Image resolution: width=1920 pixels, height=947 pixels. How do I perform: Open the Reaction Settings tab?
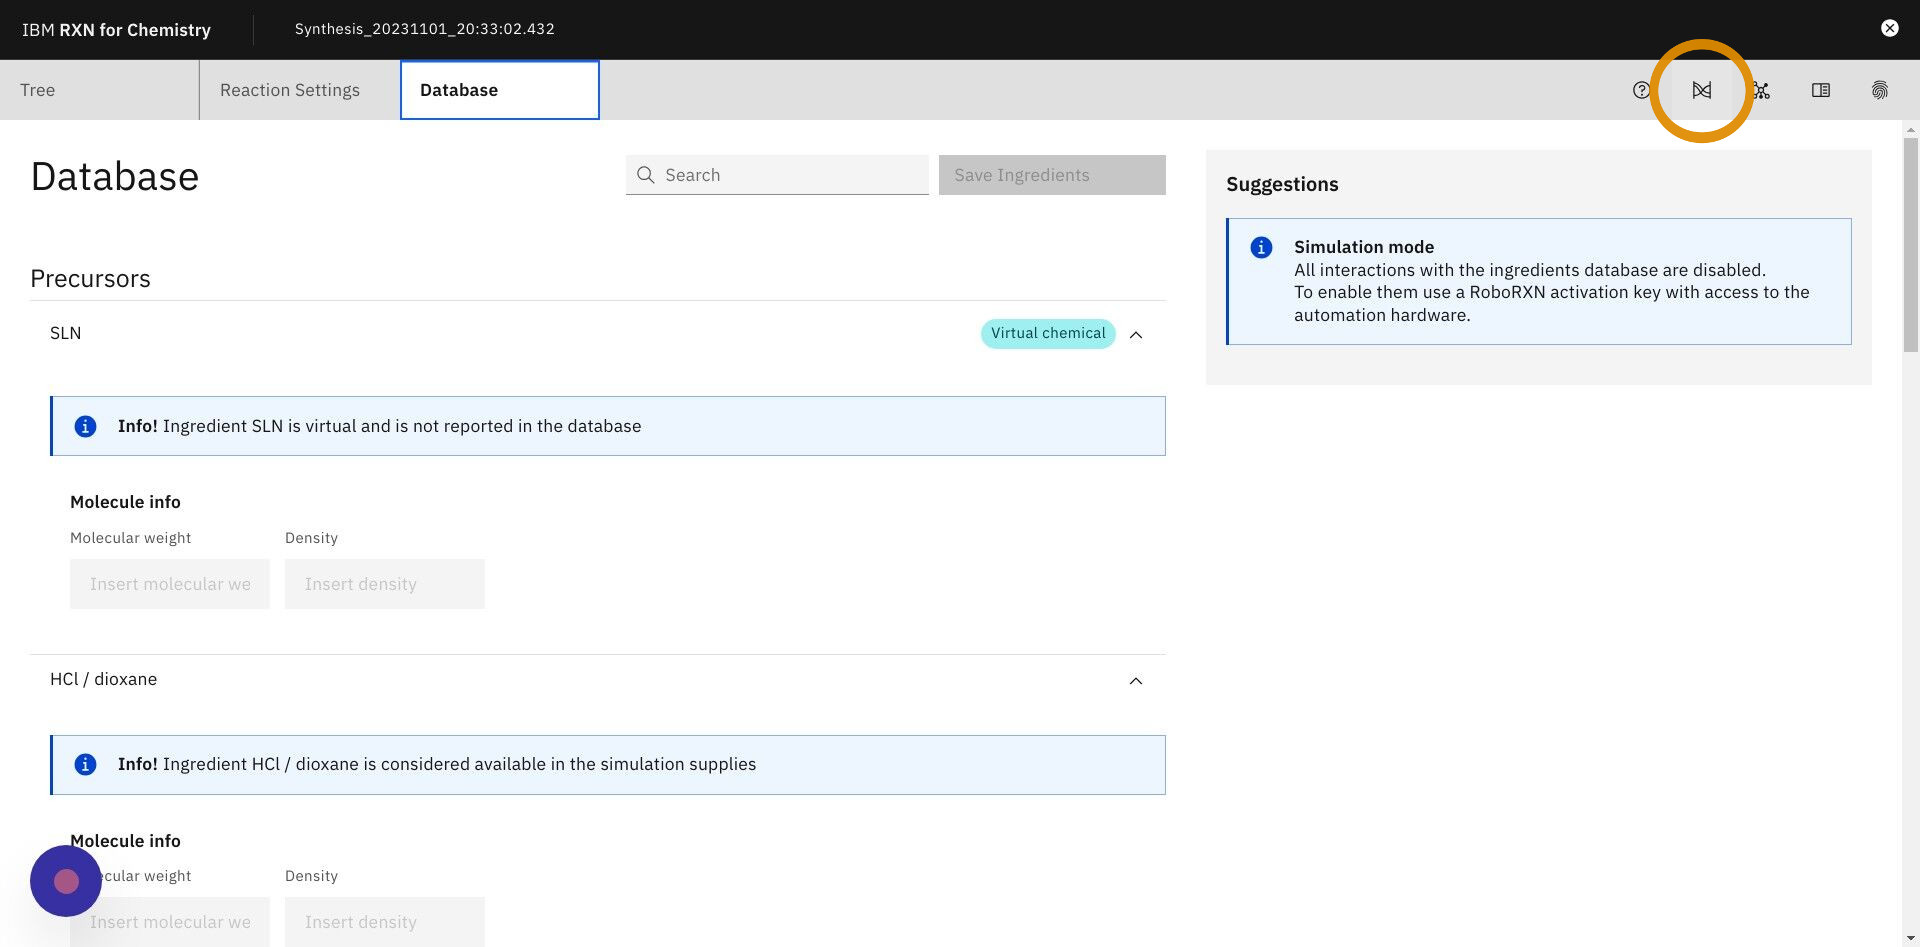pyautogui.click(x=300, y=90)
